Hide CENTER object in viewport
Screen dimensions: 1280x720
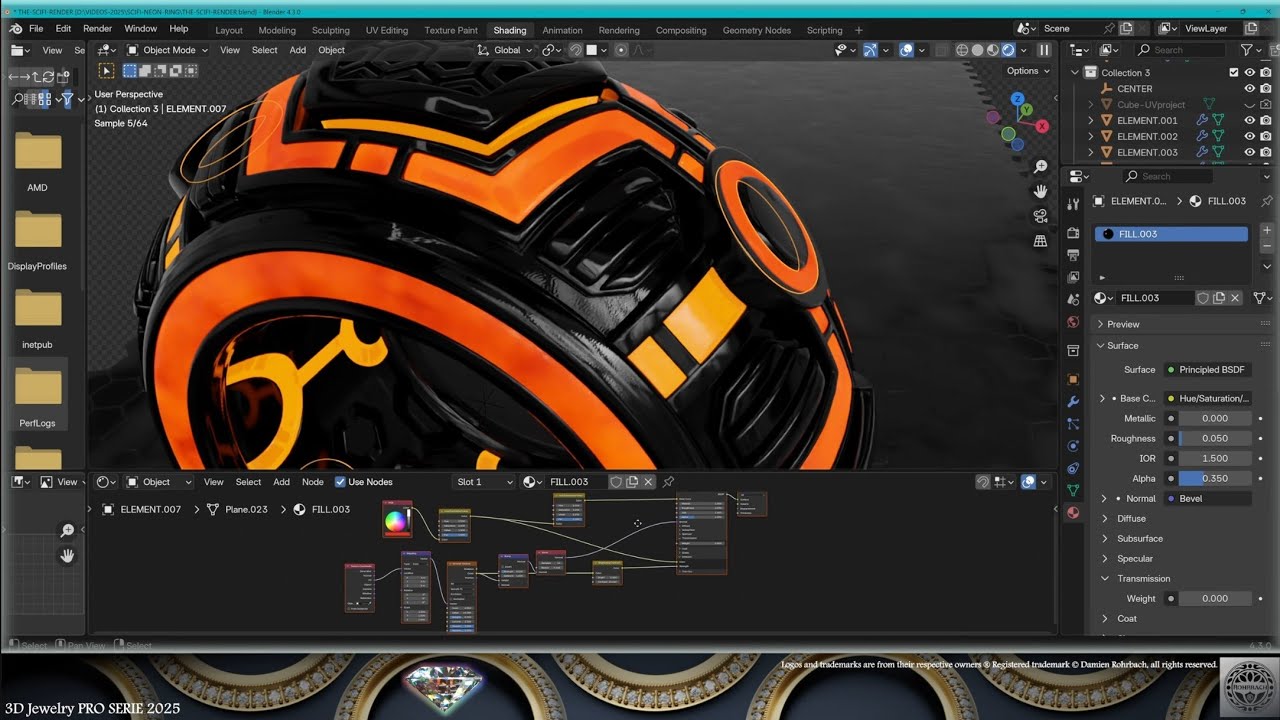click(x=1249, y=88)
